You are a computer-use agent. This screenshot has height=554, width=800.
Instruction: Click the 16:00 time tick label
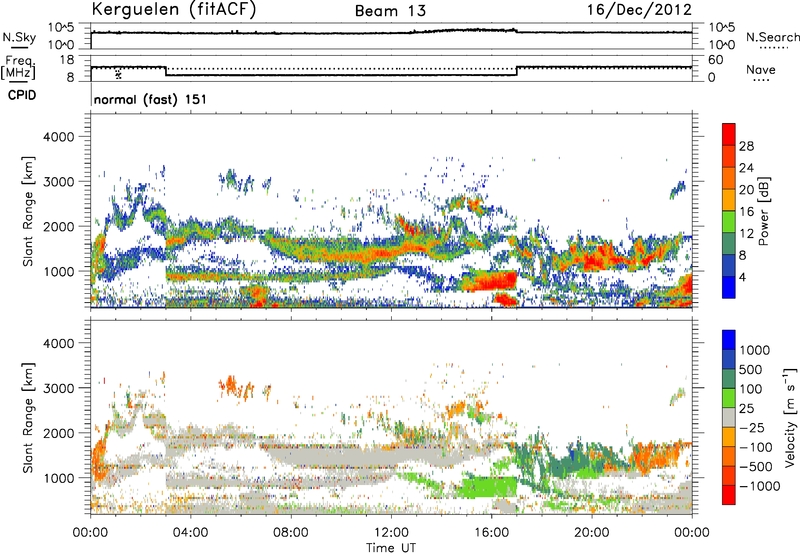[x=491, y=533]
